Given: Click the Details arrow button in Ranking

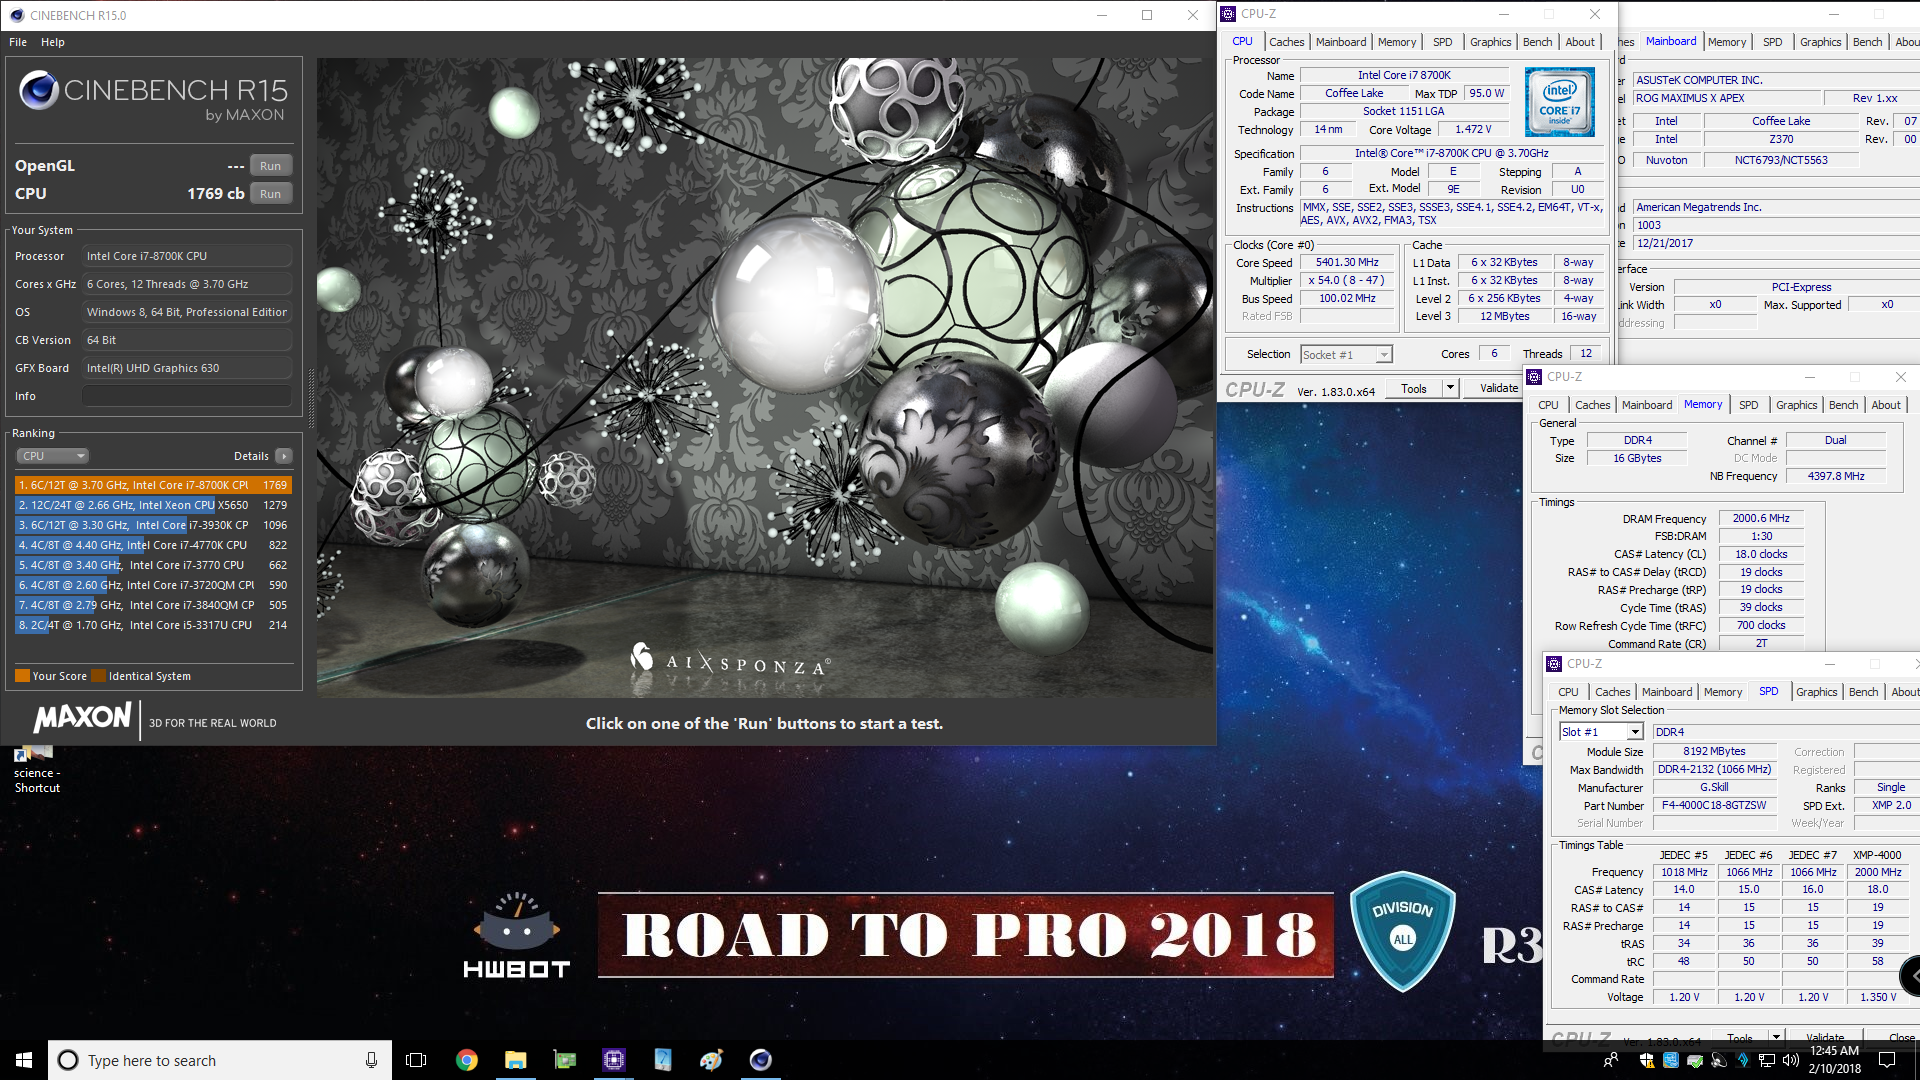Looking at the screenshot, I should click(284, 456).
